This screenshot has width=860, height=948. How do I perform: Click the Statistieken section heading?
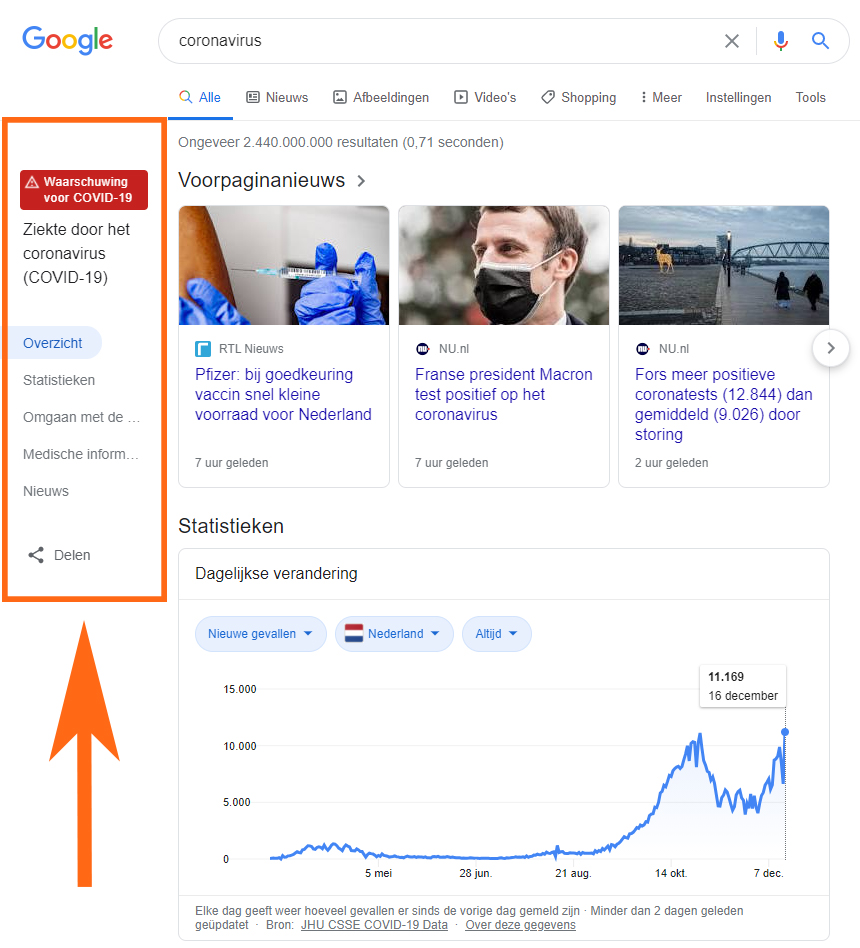231,526
